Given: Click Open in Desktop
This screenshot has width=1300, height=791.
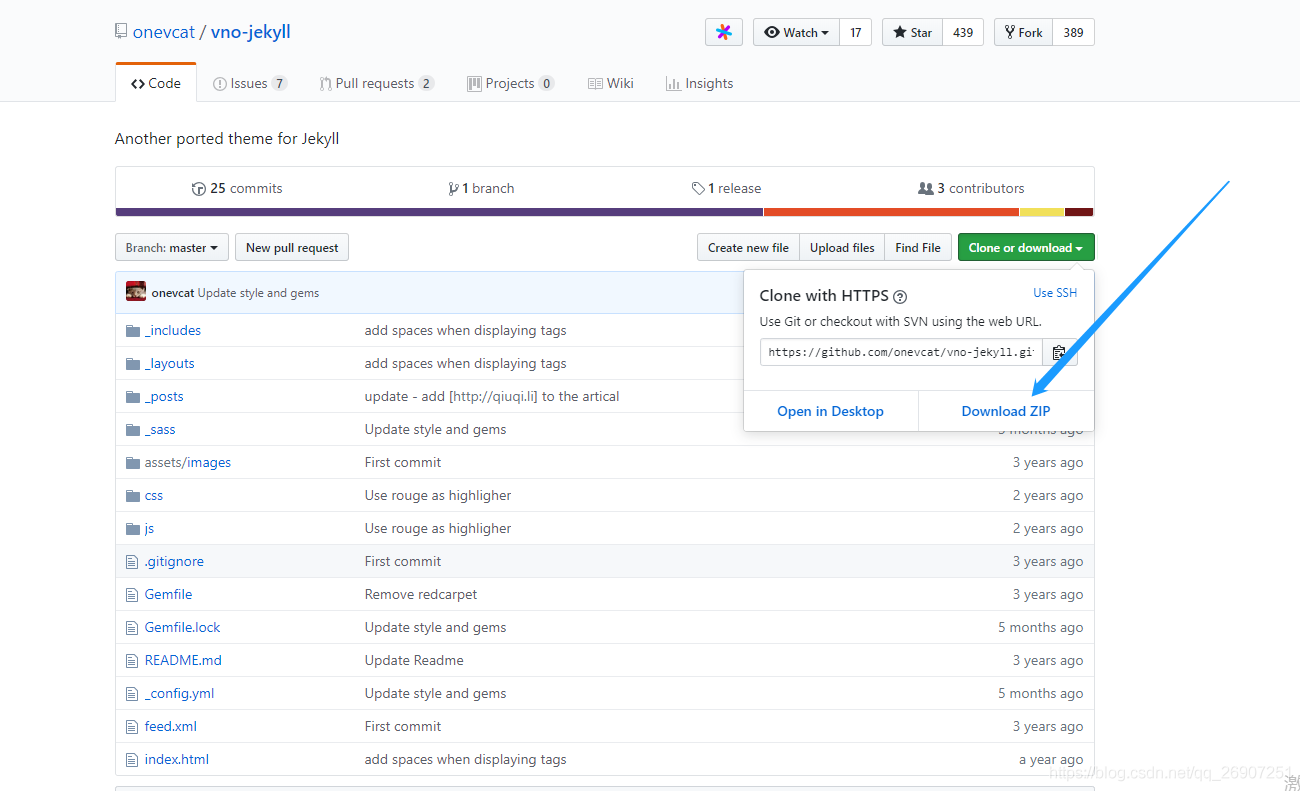Looking at the screenshot, I should click(831, 411).
